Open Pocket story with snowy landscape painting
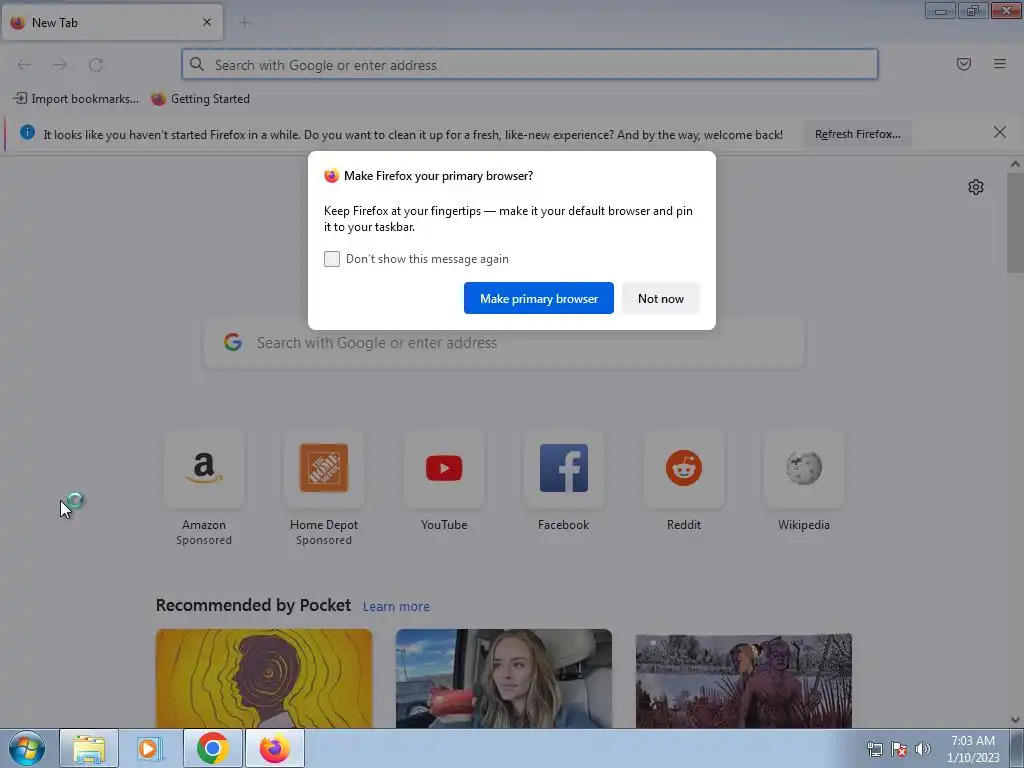The image size is (1024, 768). (743, 680)
